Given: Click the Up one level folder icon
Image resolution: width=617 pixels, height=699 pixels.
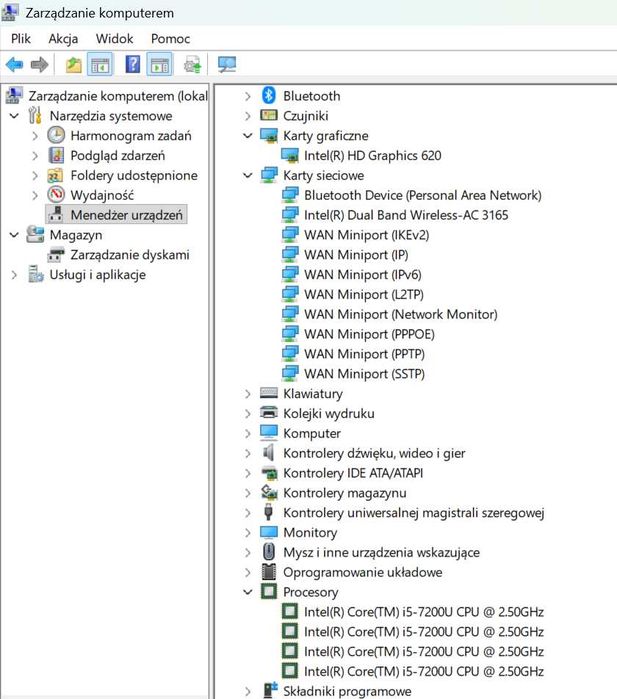Looking at the screenshot, I should pyautogui.click(x=74, y=65).
